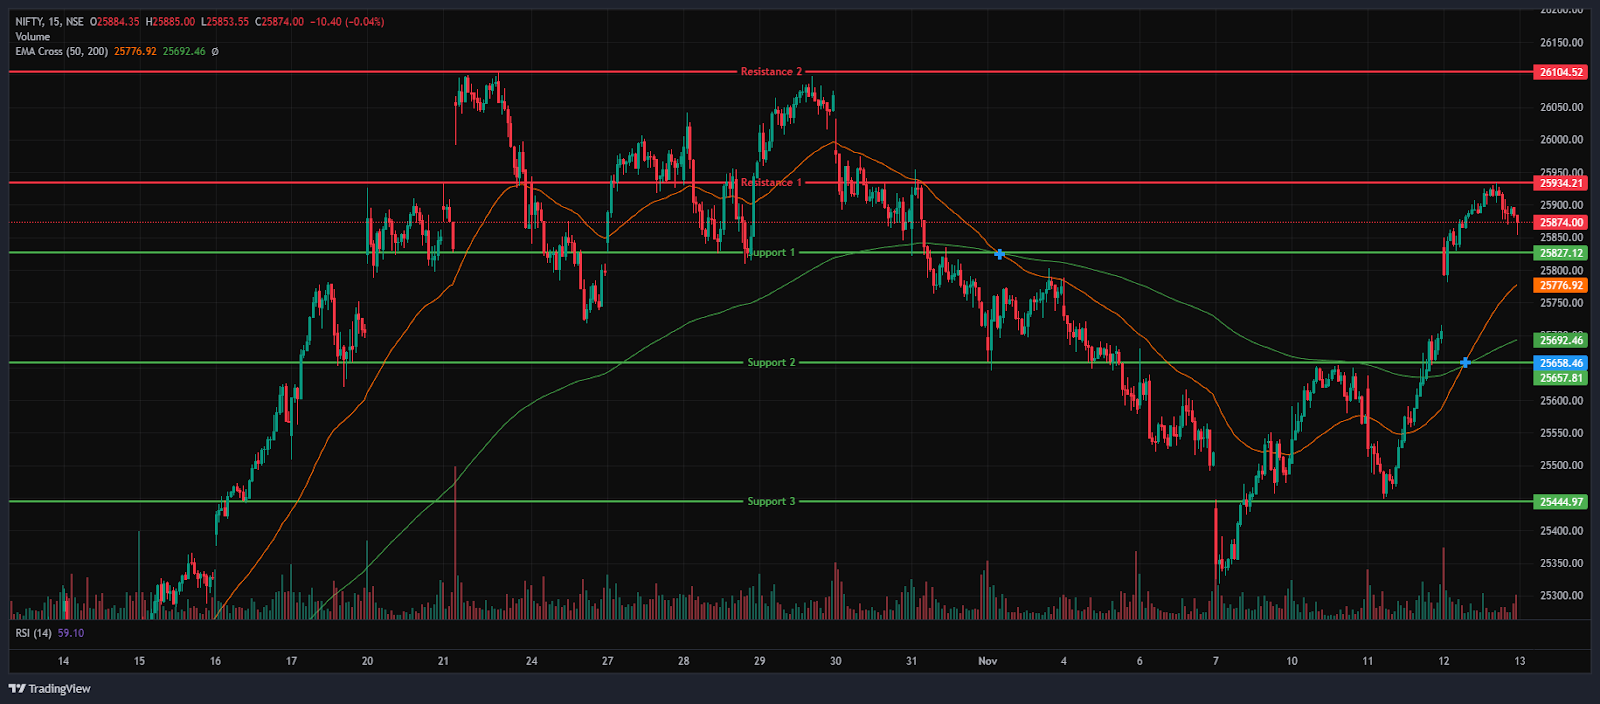Click the red 26104.52 price axis tag

pos(1560,72)
